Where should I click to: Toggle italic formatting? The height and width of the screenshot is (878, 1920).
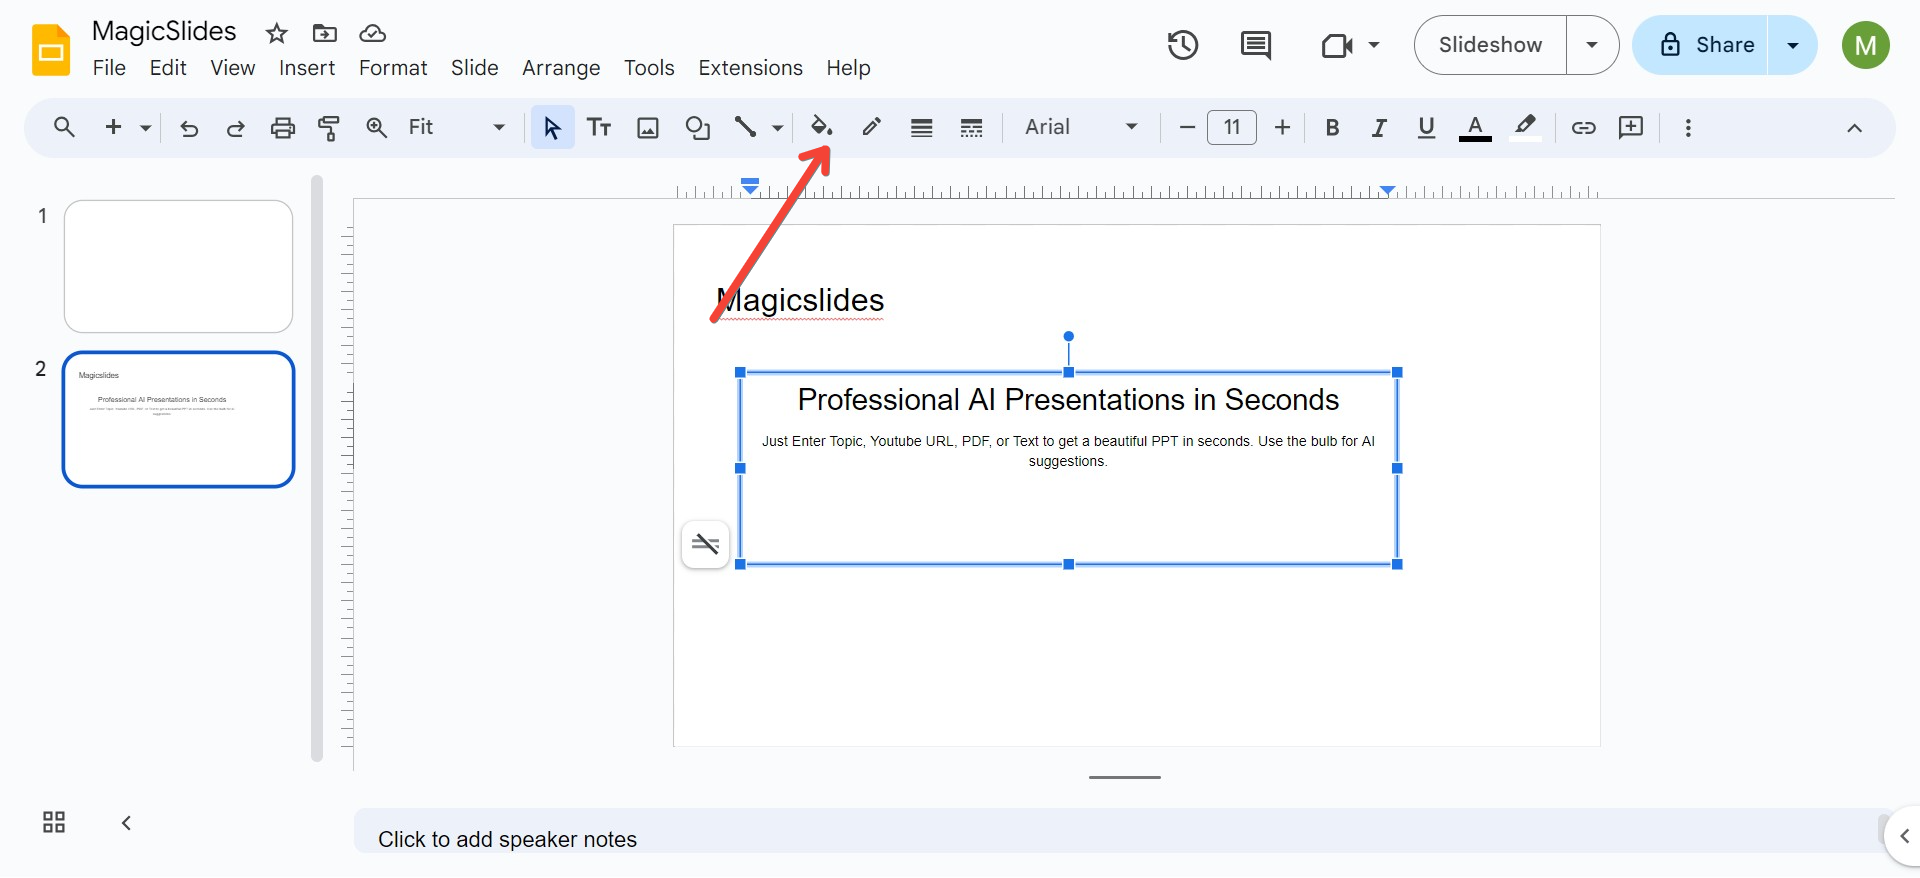click(x=1379, y=127)
